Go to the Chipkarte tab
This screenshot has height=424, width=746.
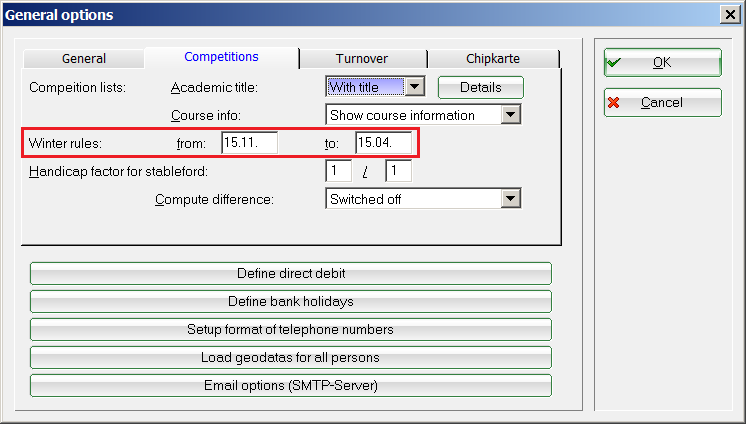[493, 59]
